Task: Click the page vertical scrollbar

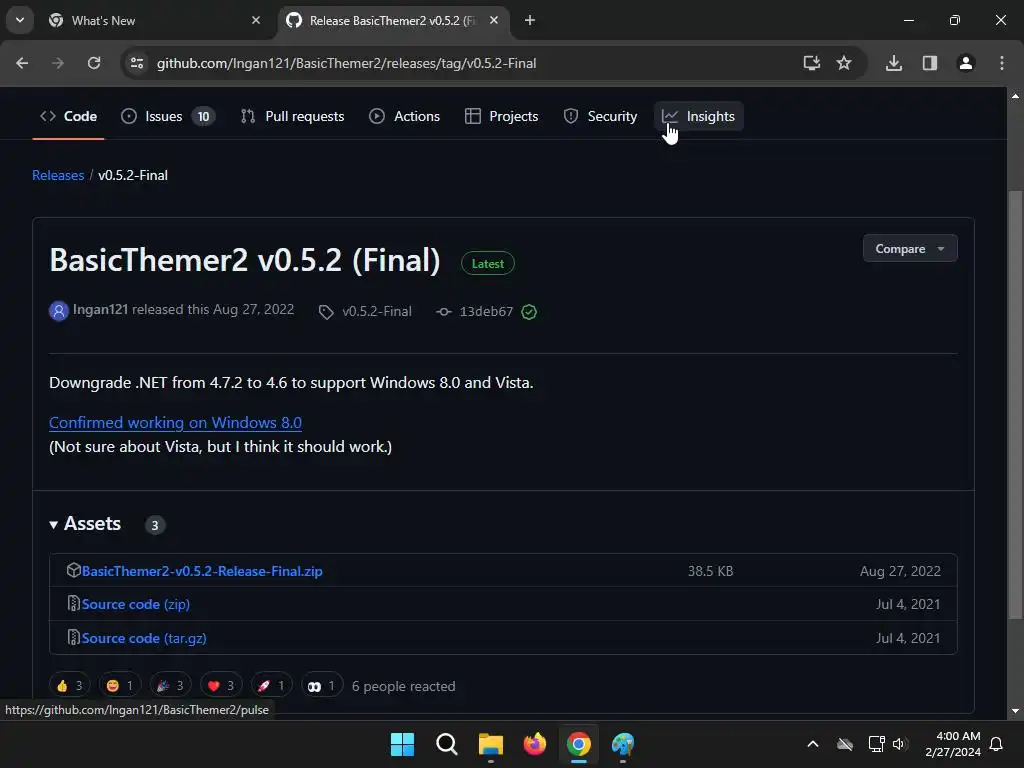Action: [1015, 404]
